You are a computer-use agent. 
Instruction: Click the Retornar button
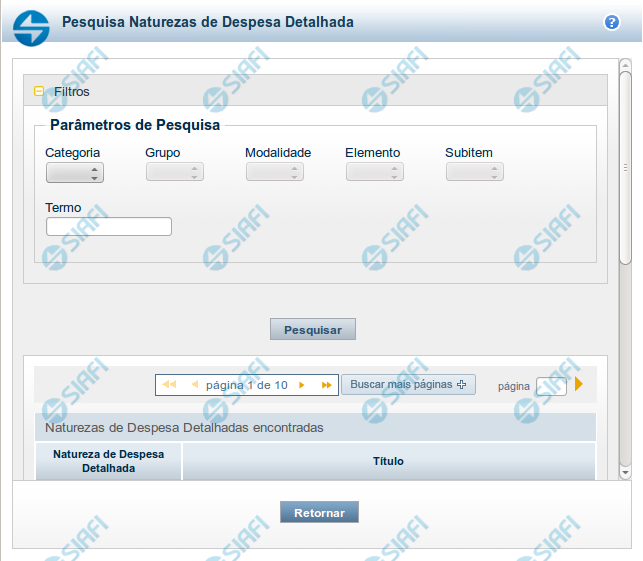pos(319,512)
